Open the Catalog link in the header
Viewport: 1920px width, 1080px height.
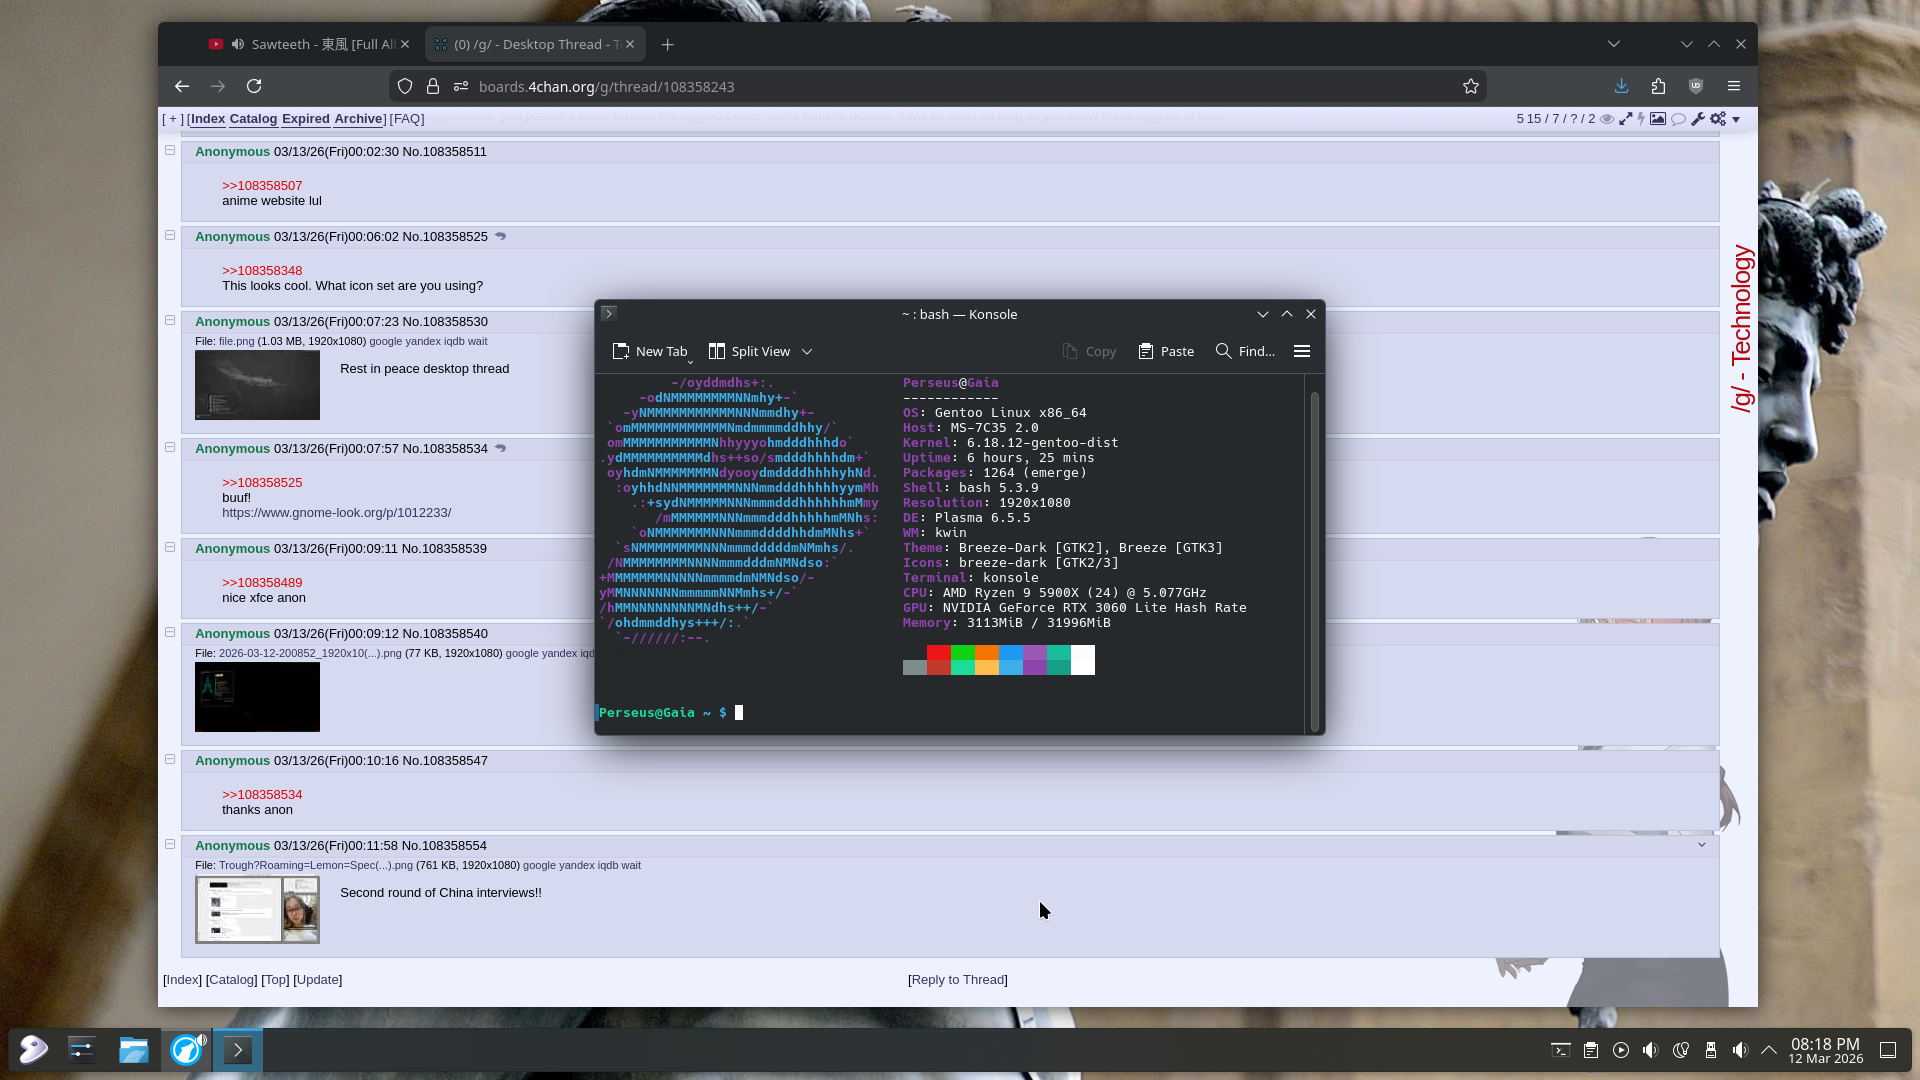tap(253, 119)
